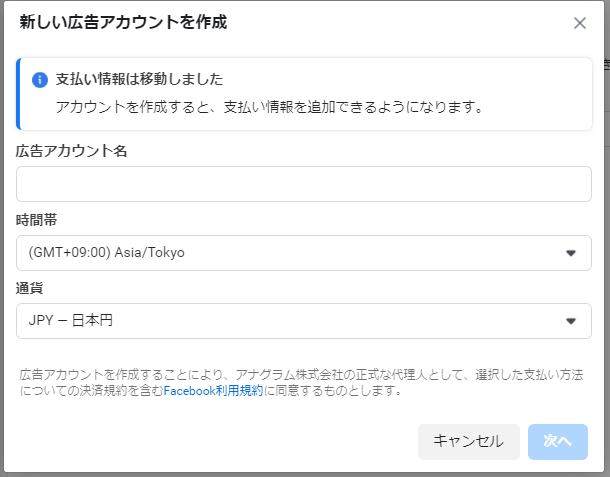Open the Facebook利用規約 link
This screenshot has width=610, height=477.
213,391
